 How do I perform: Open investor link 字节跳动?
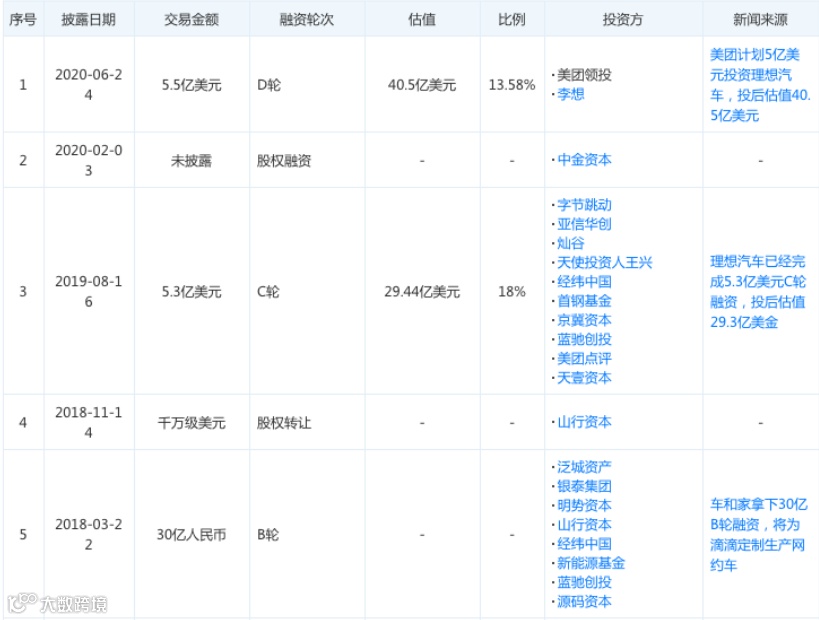tap(584, 205)
